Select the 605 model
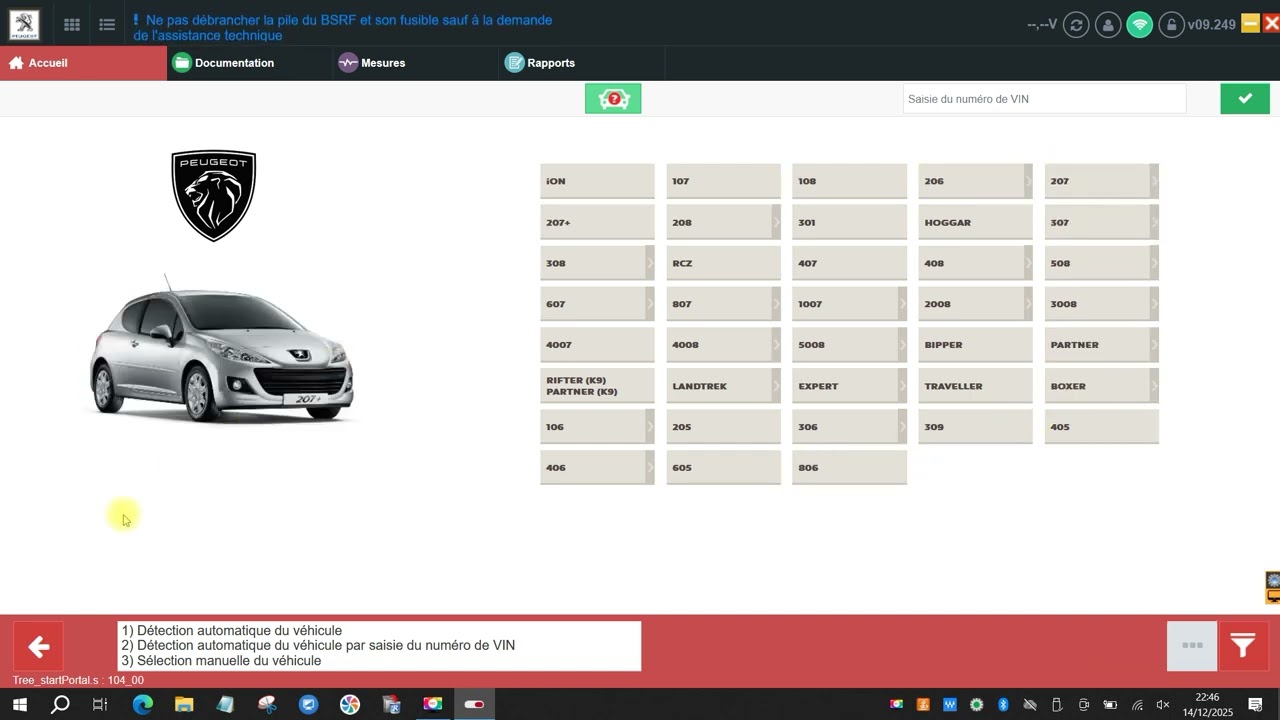The image size is (1280, 720). [x=723, y=468]
